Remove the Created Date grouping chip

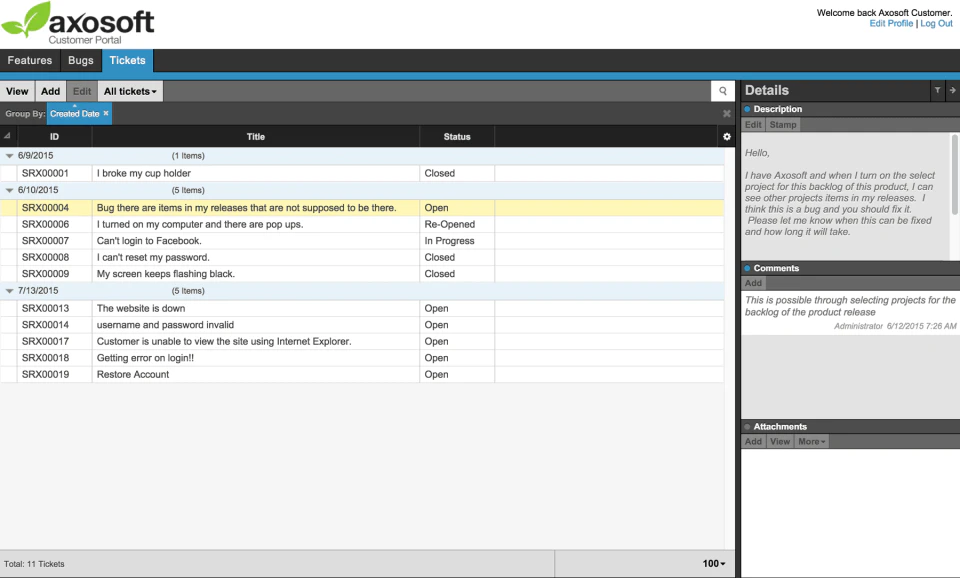pyautogui.click(x=105, y=113)
